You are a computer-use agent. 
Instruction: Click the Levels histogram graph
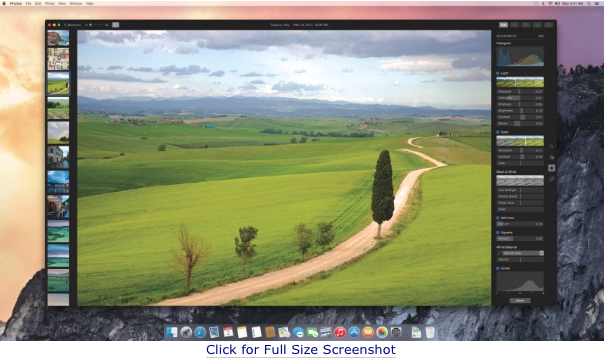[520, 281]
